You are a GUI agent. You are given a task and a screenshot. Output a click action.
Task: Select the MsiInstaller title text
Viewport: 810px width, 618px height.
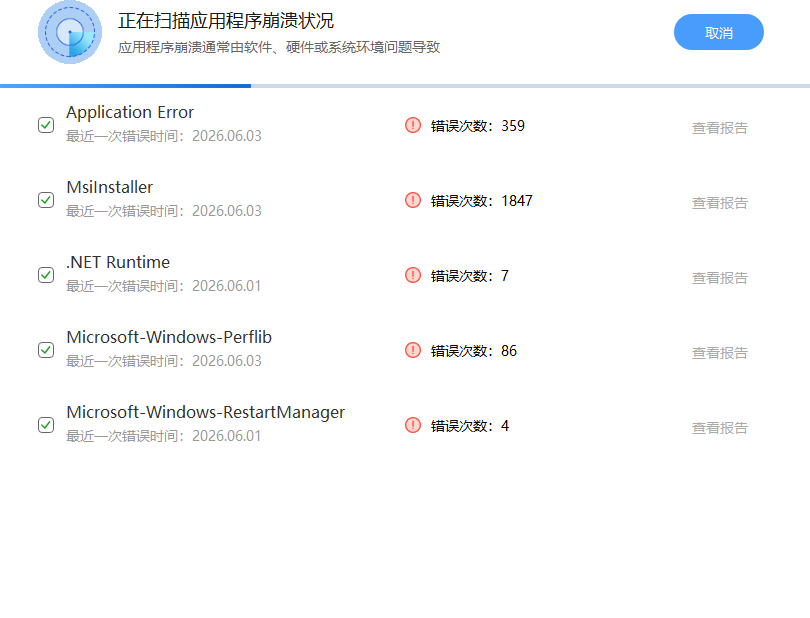(110, 187)
